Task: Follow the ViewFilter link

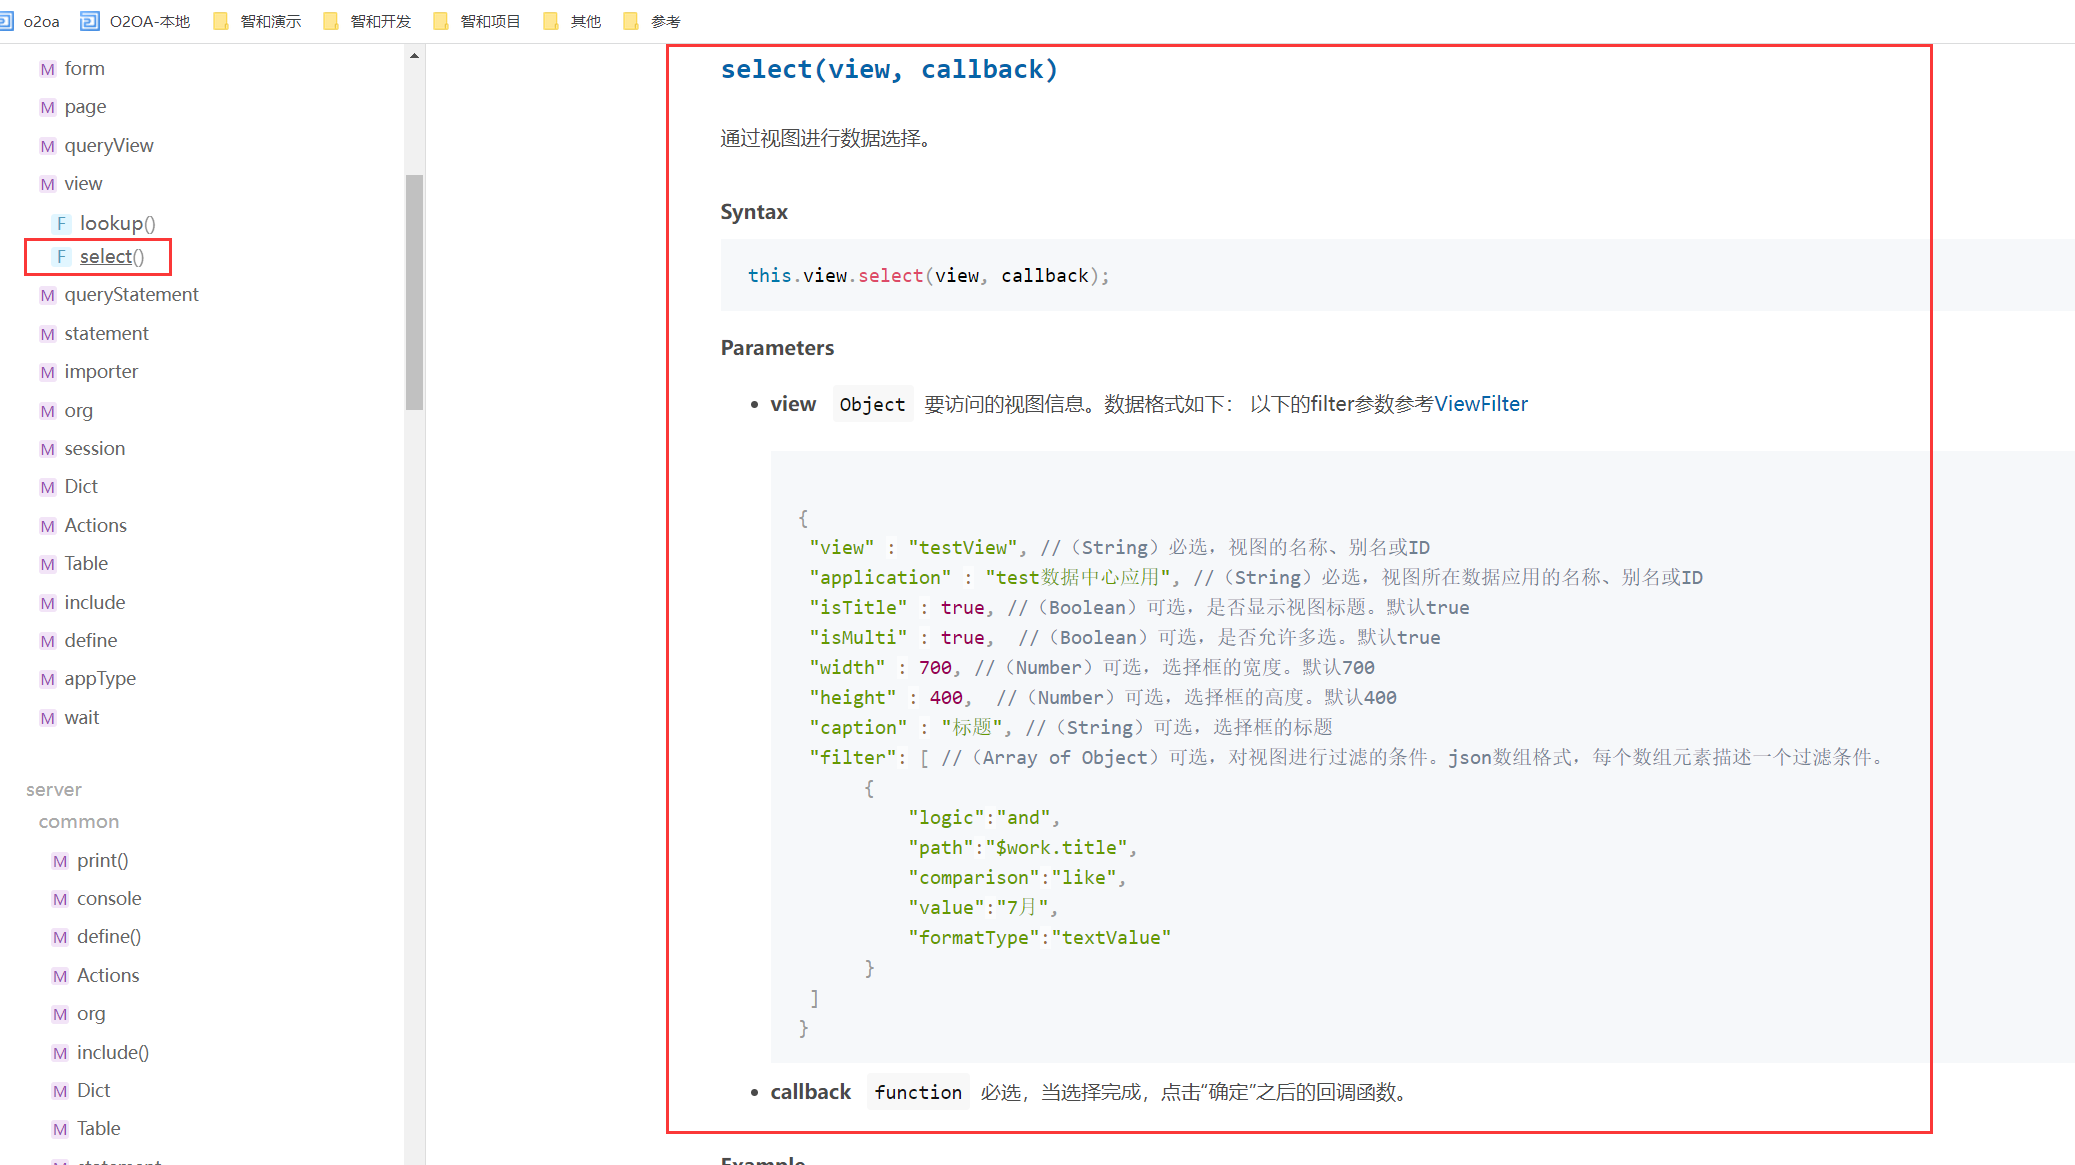Action: (x=1480, y=404)
